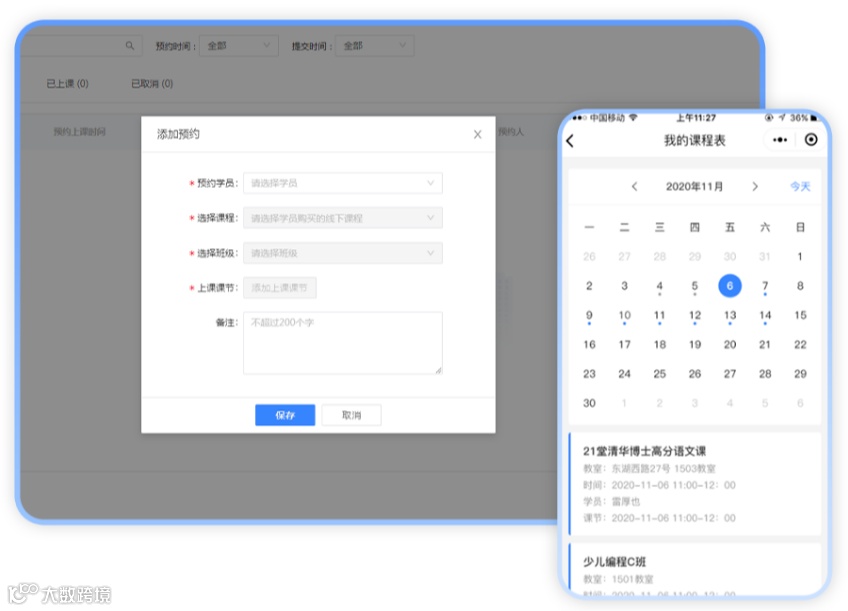The width and height of the screenshot is (848, 611).
Task: Select November 13 in the calendar
Action: pyautogui.click(x=730, y=315)
